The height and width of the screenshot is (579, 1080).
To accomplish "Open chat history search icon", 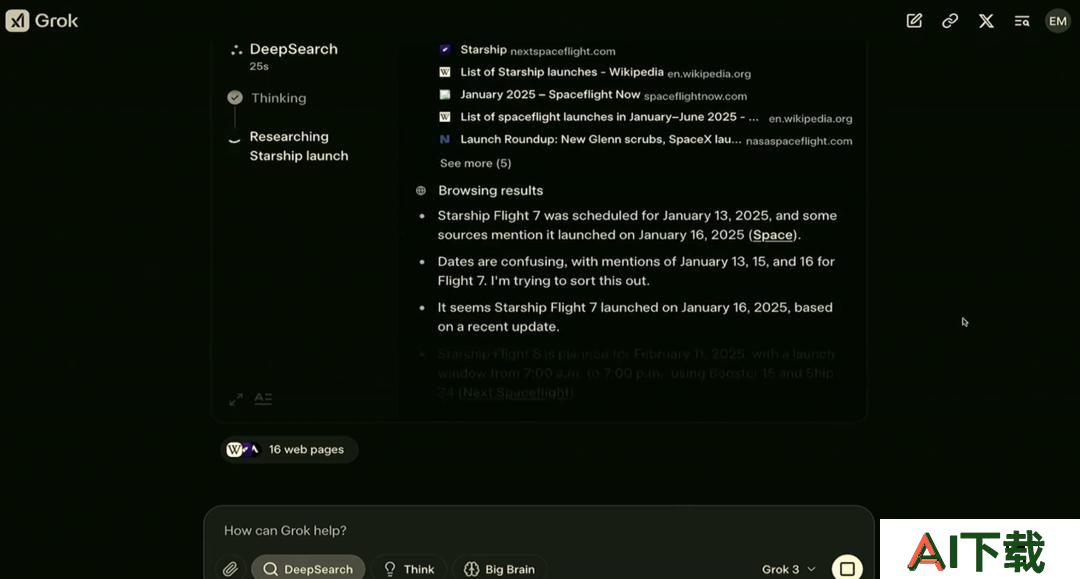I will click(1022, 21).
